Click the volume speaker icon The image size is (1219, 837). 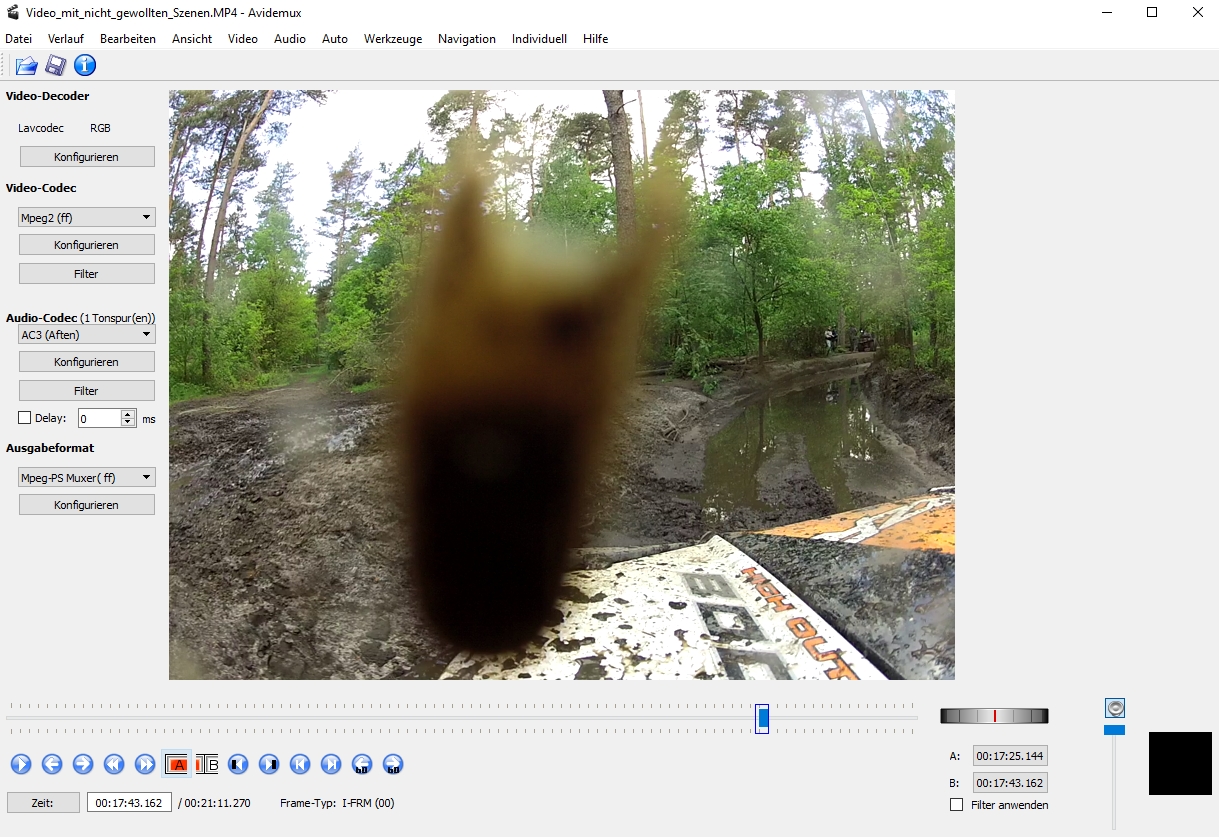pyautogui.click(x=1116, y=708)
